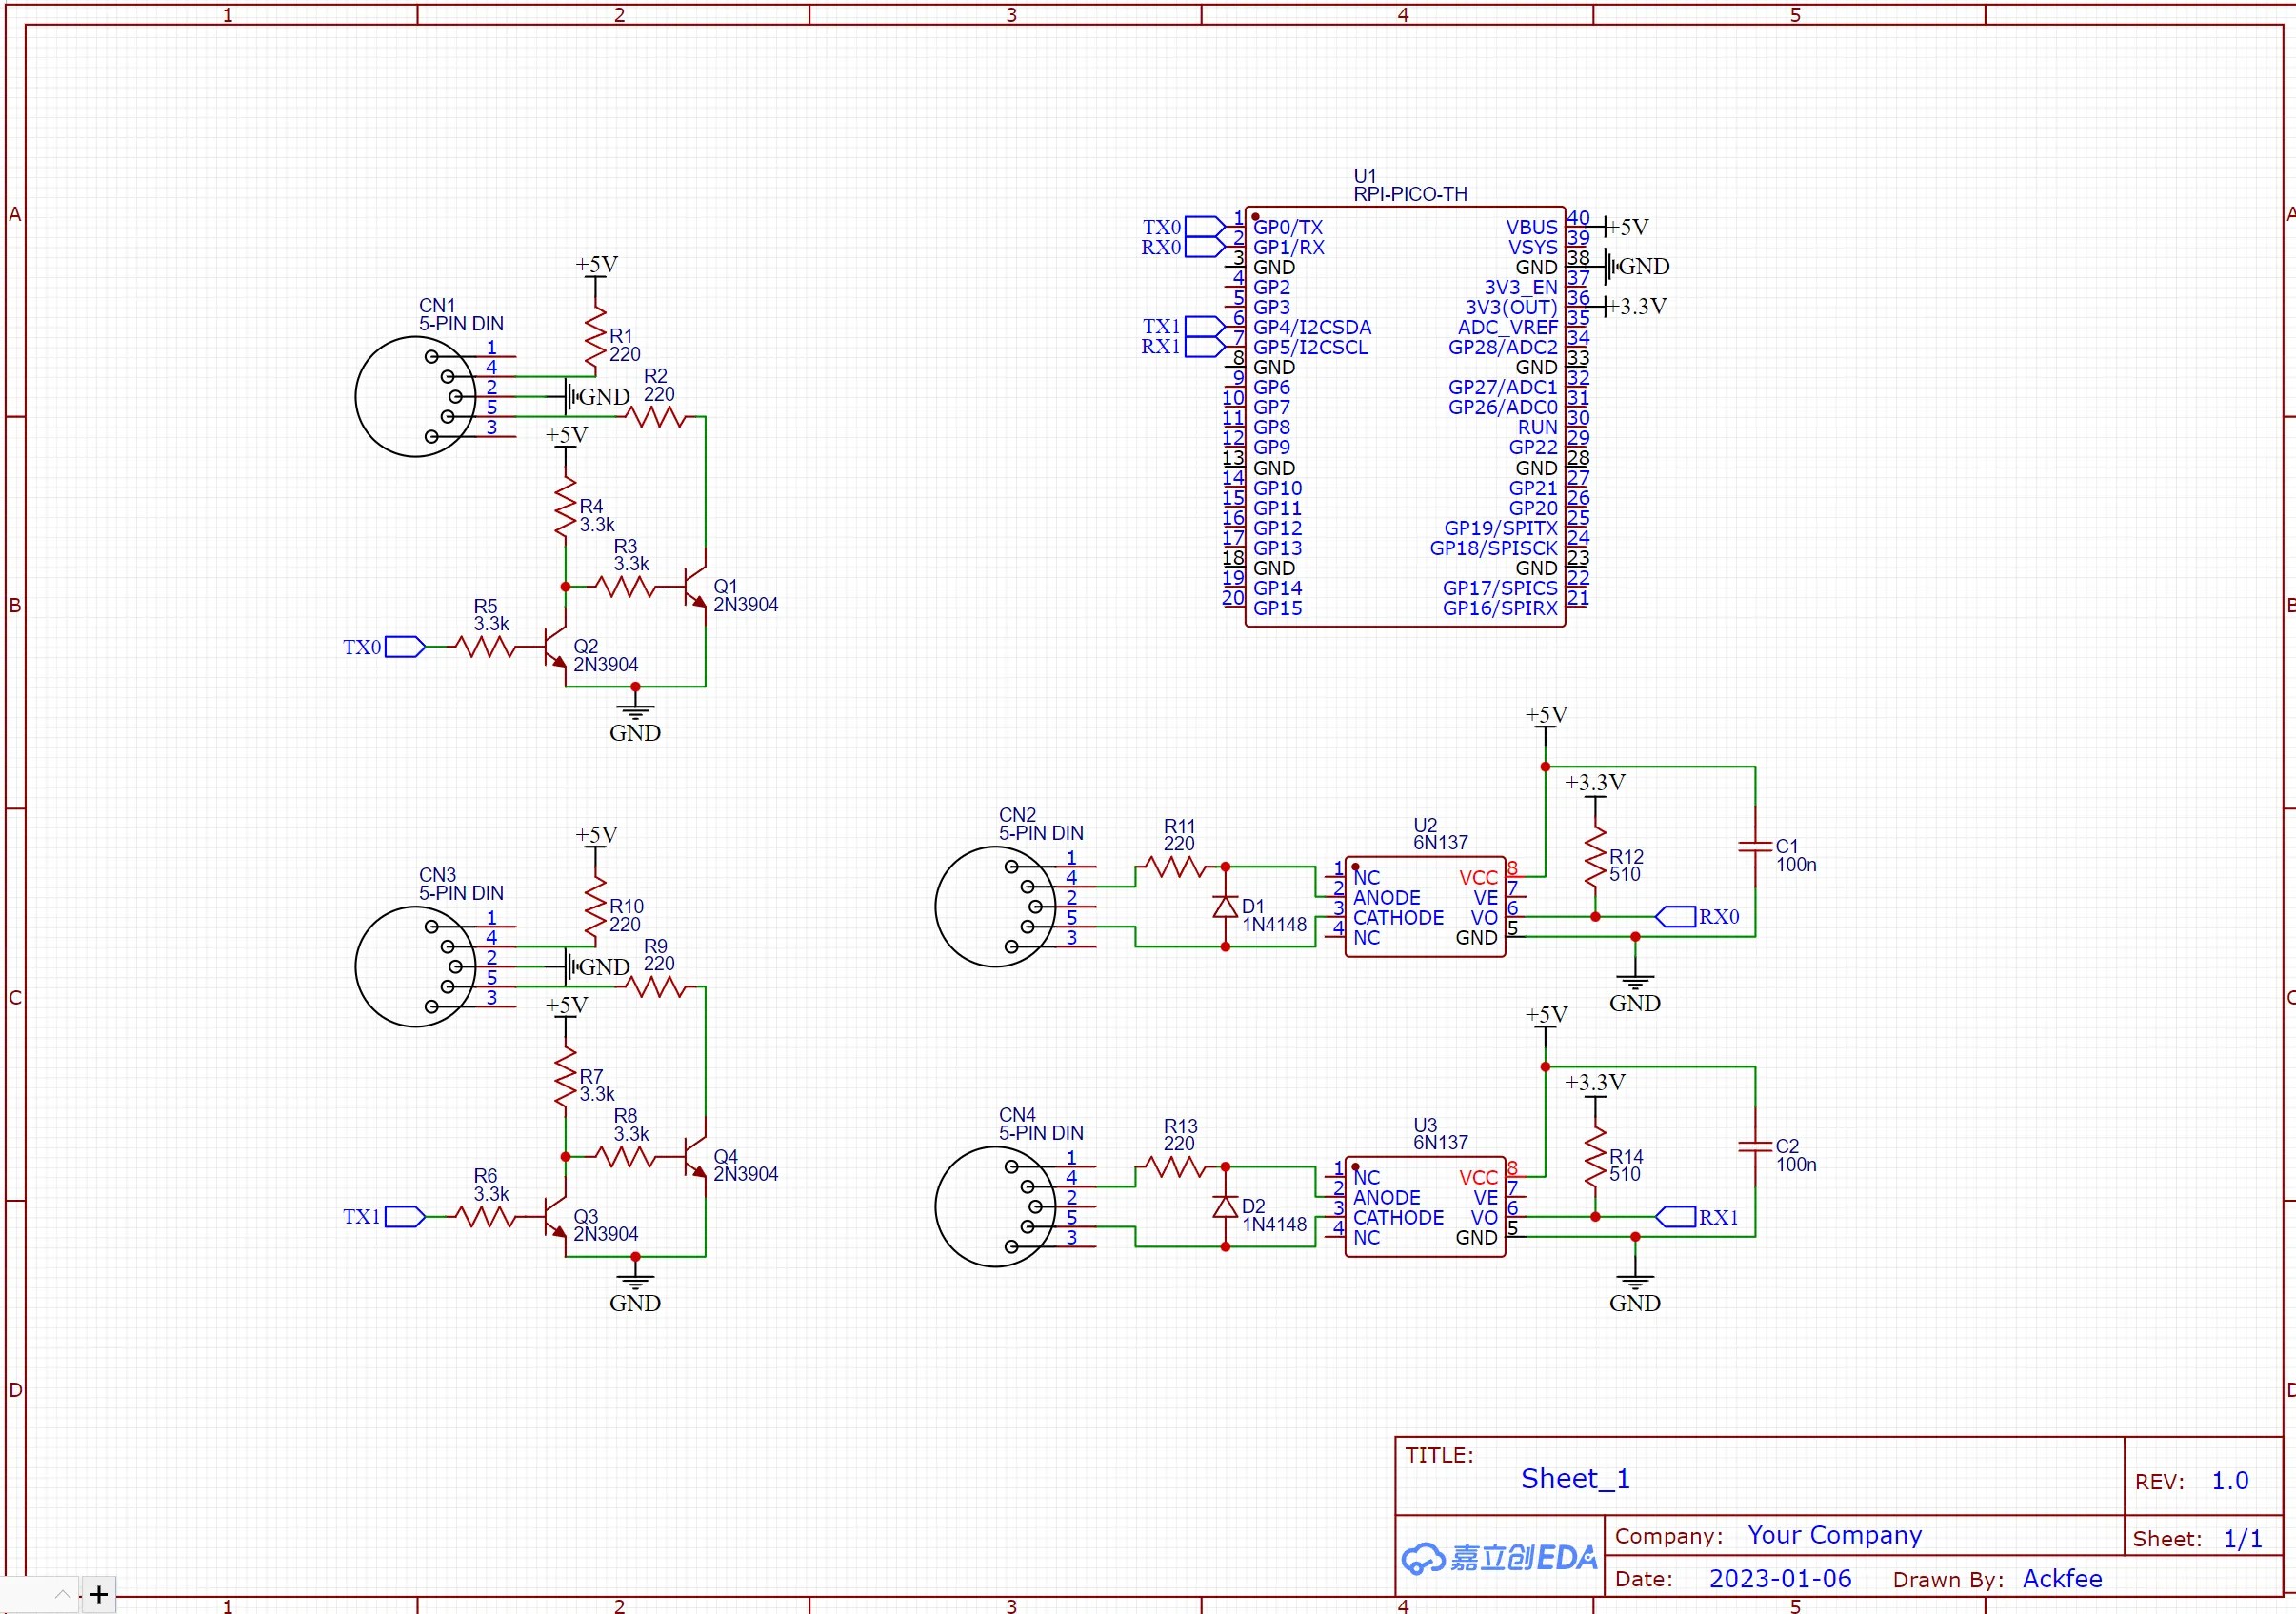Select resistor R2 220 symbol
The image size is (2296, 1614).
656,417
